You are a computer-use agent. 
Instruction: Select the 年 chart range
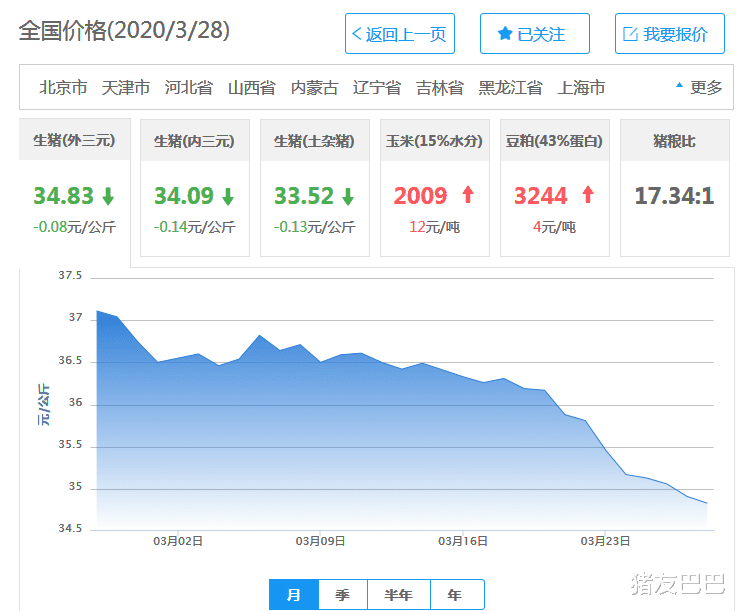pos(457,595)
